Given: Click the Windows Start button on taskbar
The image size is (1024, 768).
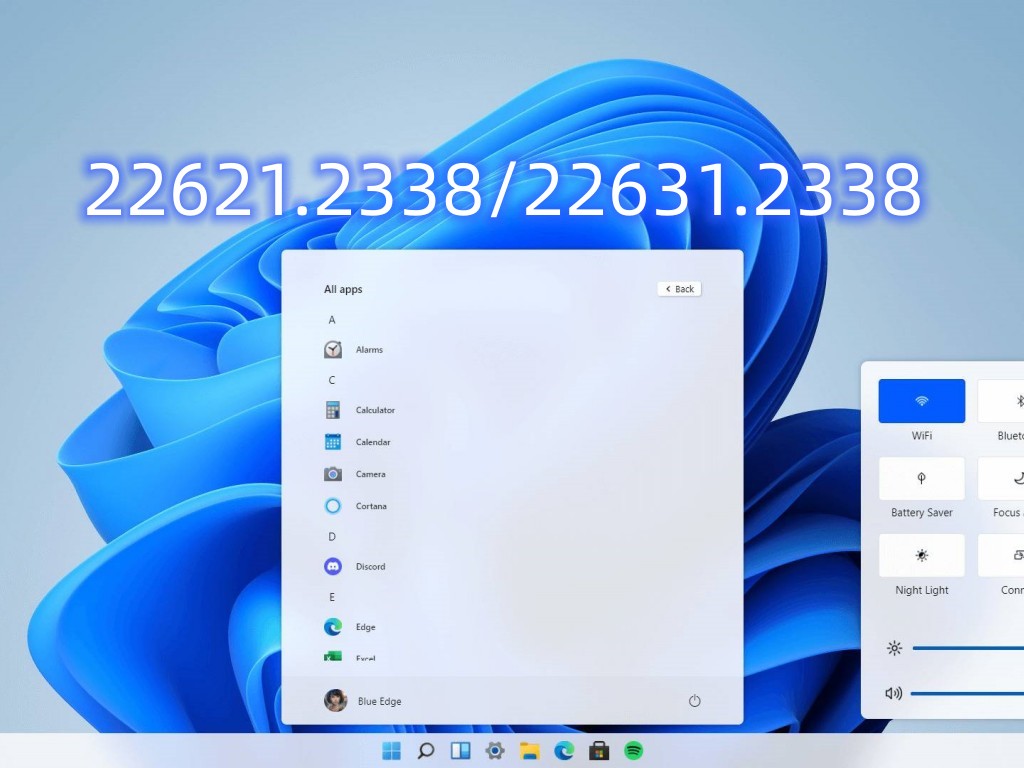Looking at the screenshot, I should click(x=391, y=750).
